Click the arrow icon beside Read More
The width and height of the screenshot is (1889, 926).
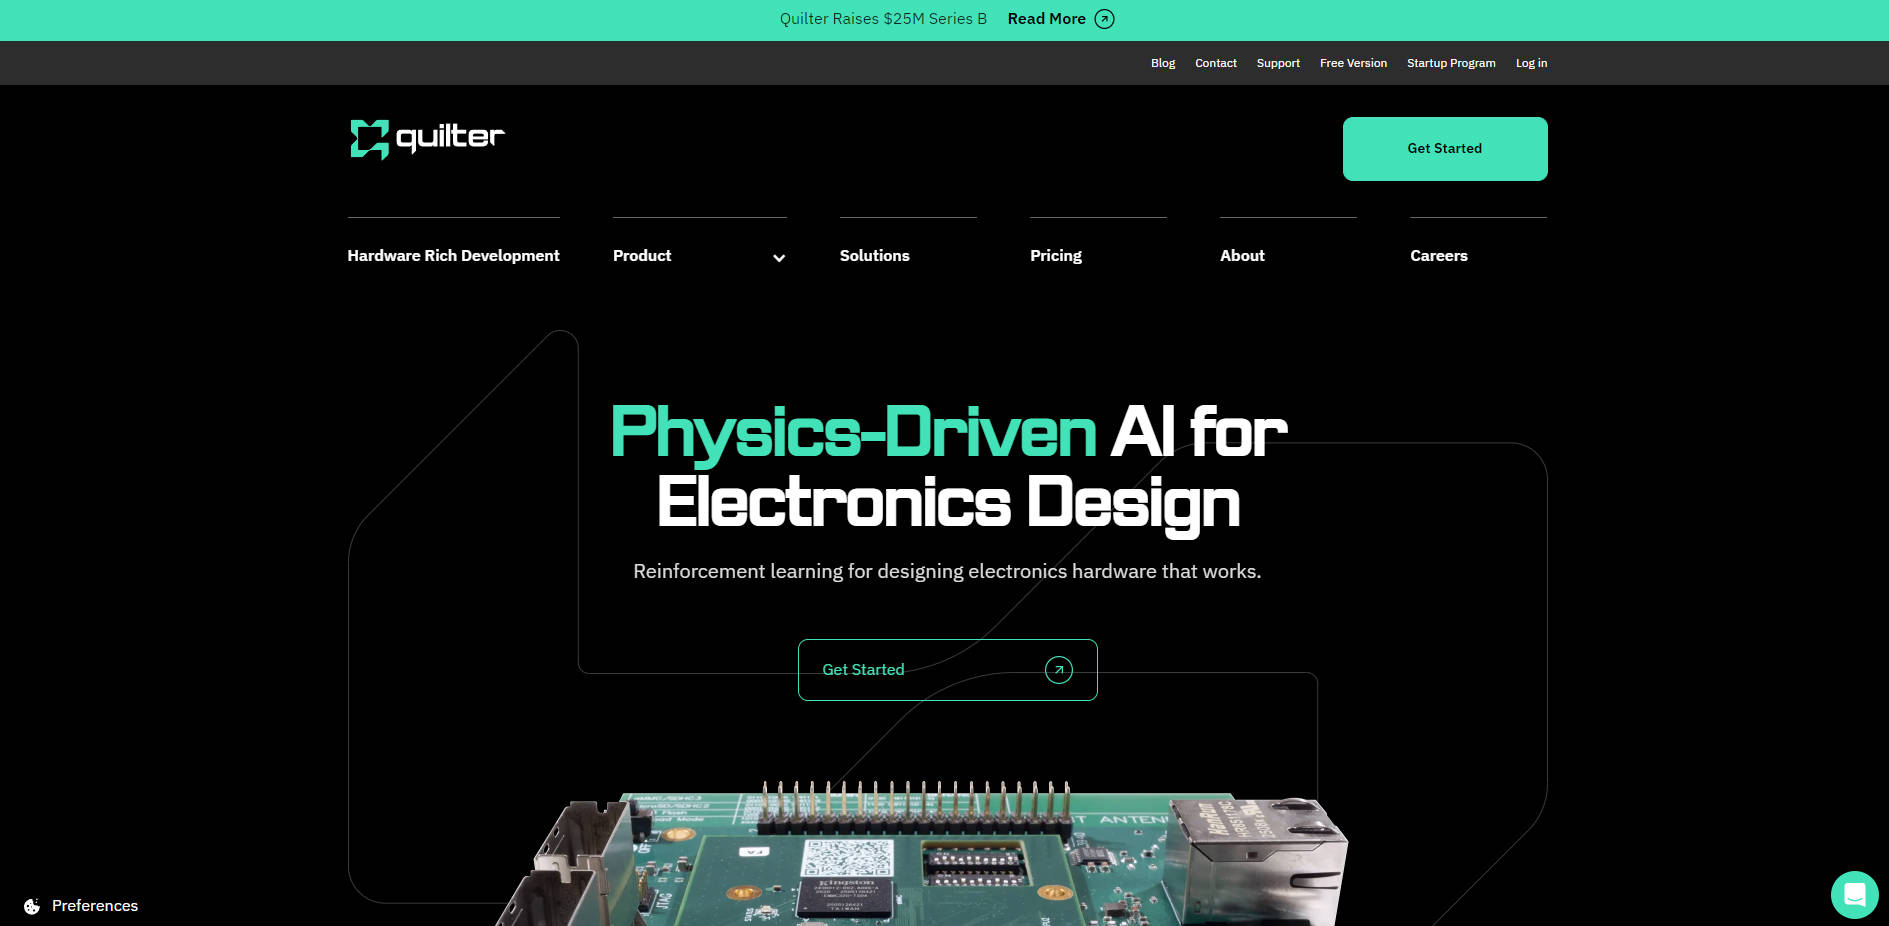click(1104, 19)
